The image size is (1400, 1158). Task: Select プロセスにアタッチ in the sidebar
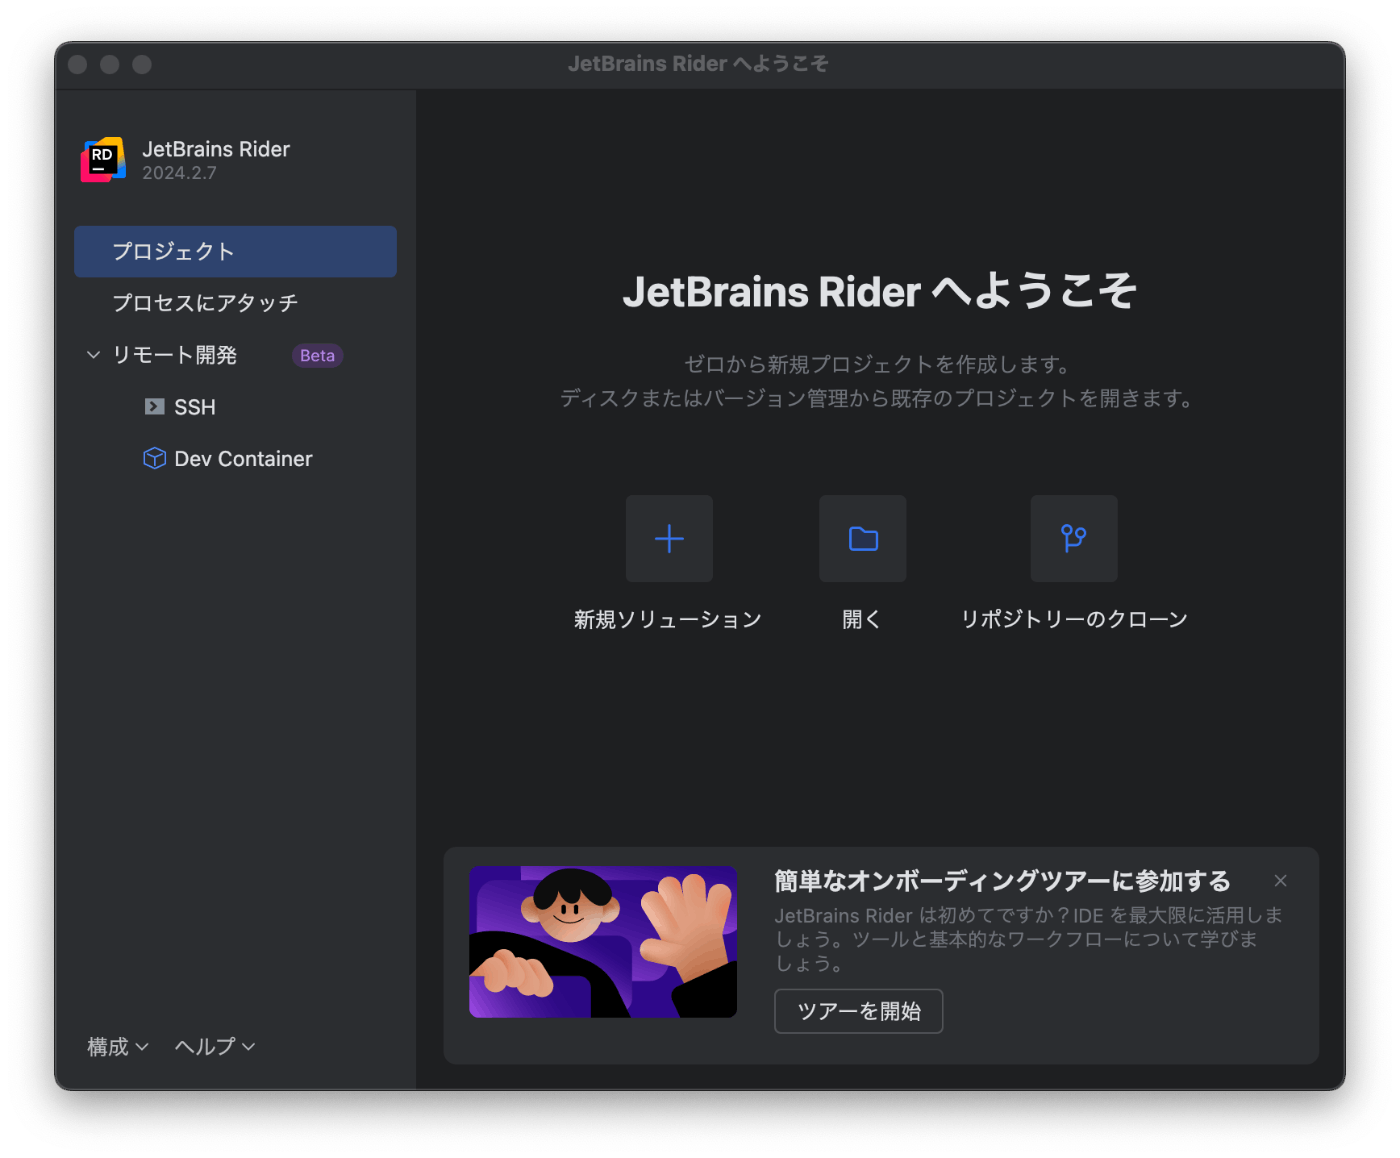pos(235,303)
